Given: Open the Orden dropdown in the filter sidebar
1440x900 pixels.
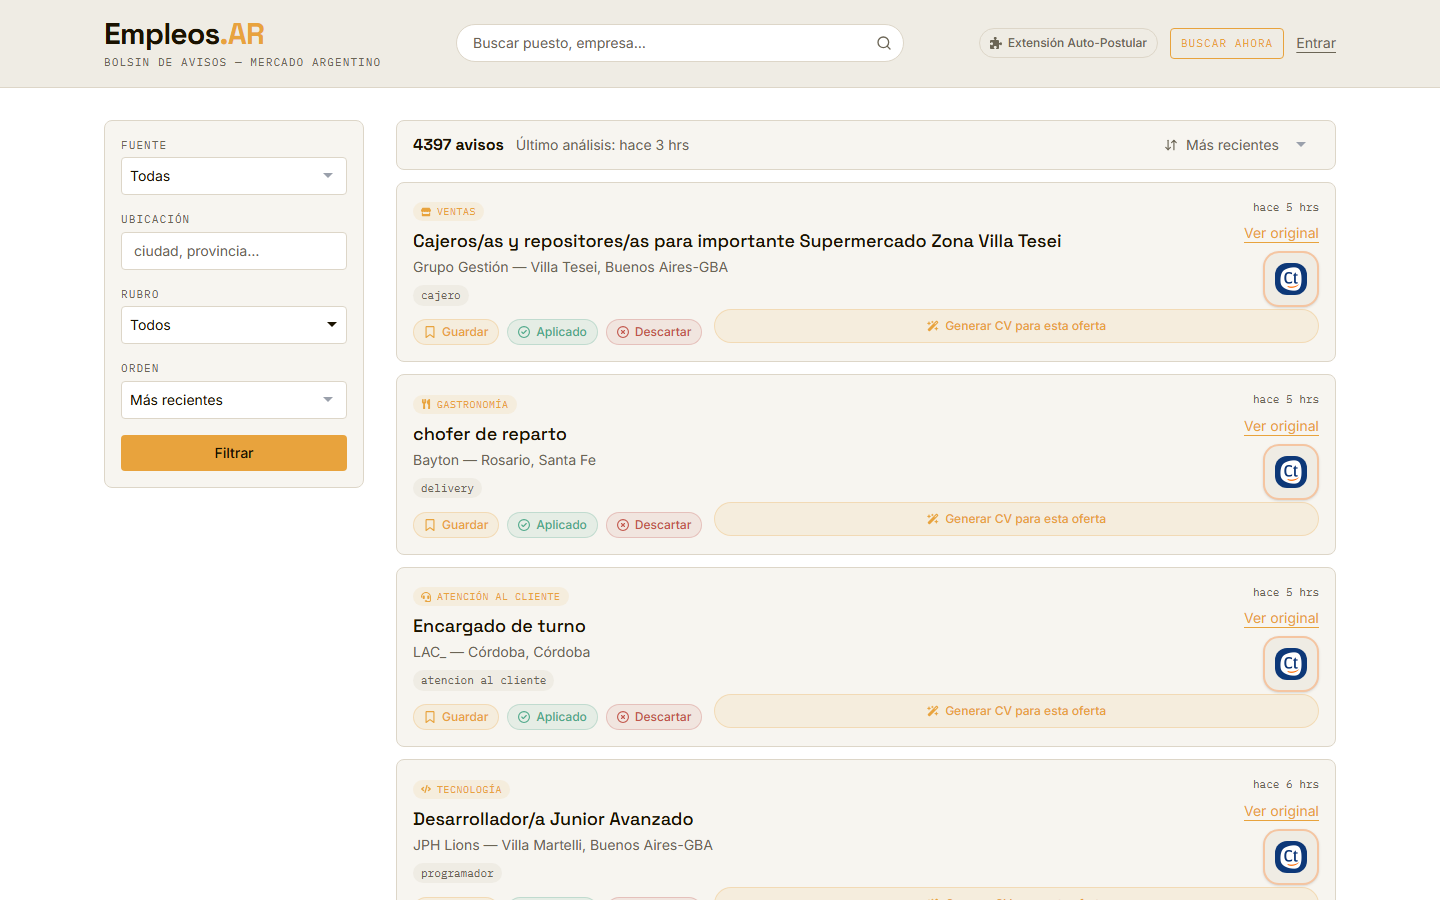Looking at the screenshot, I should click(x=234, y=400).
